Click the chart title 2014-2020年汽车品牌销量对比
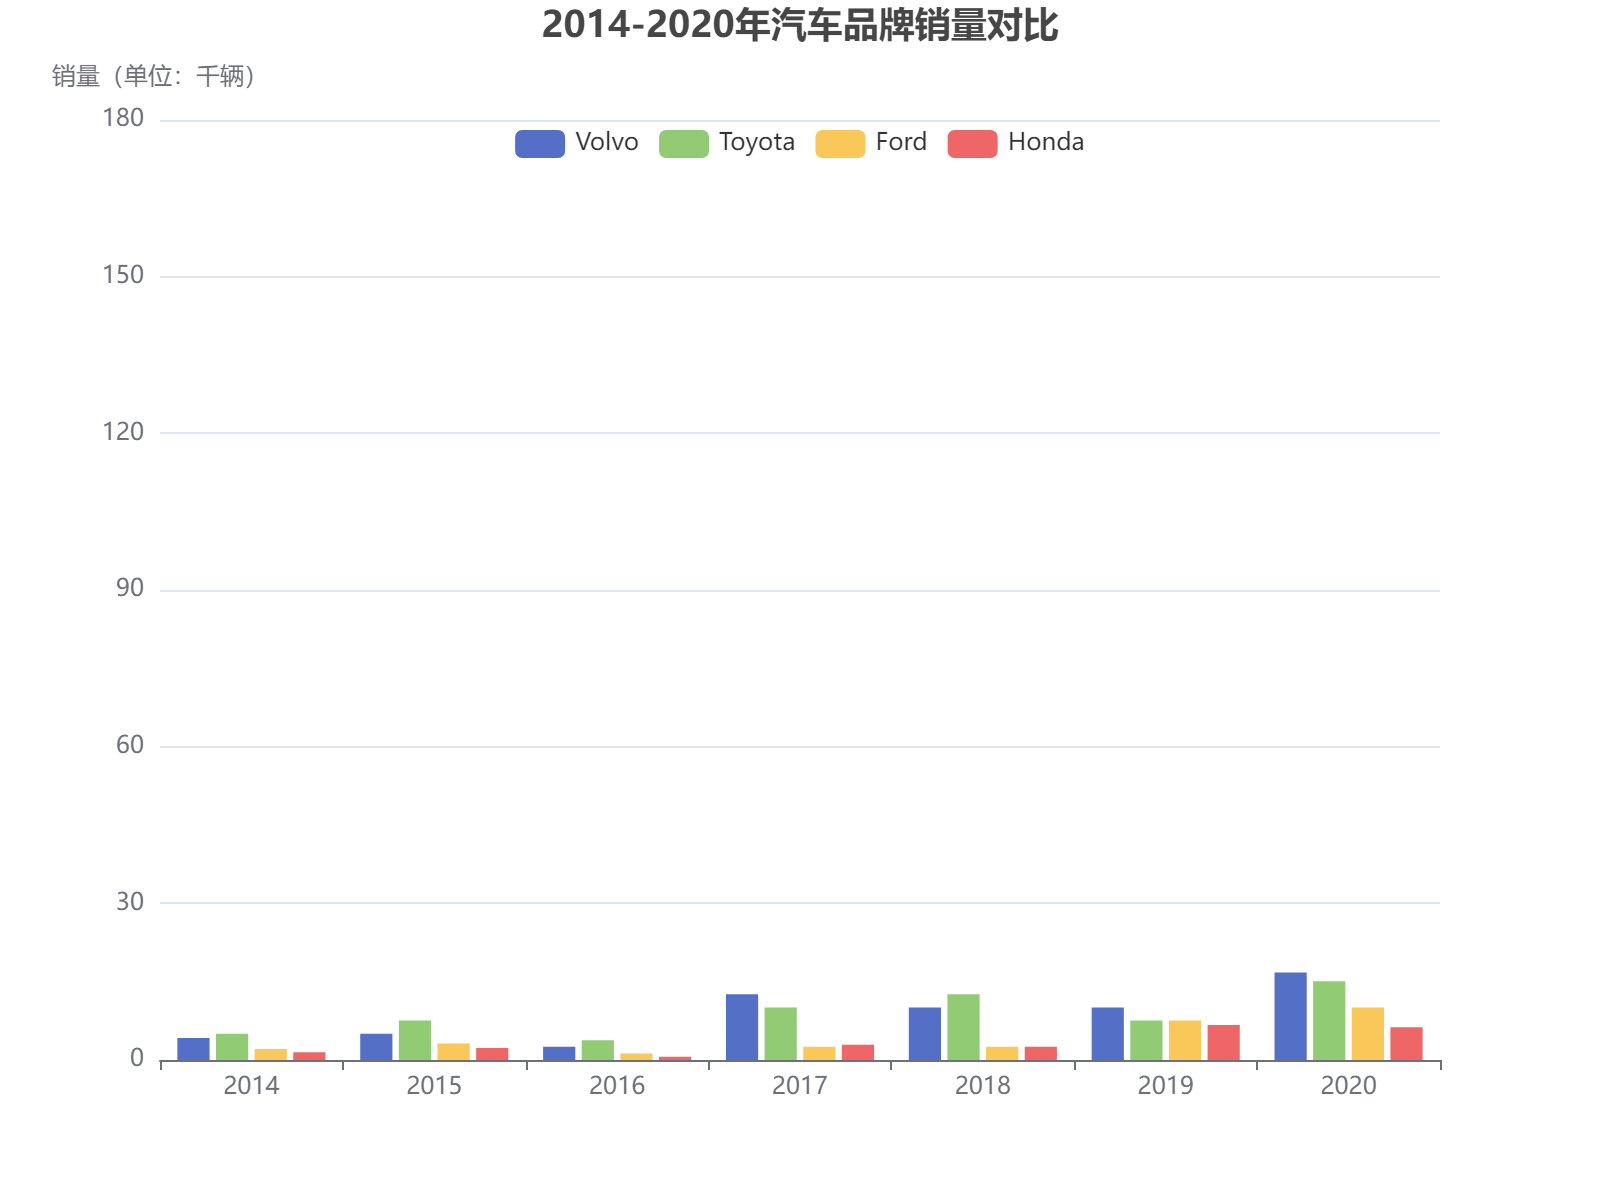Viewport: 1600px width, 1200px height. [x=800, y=25]
